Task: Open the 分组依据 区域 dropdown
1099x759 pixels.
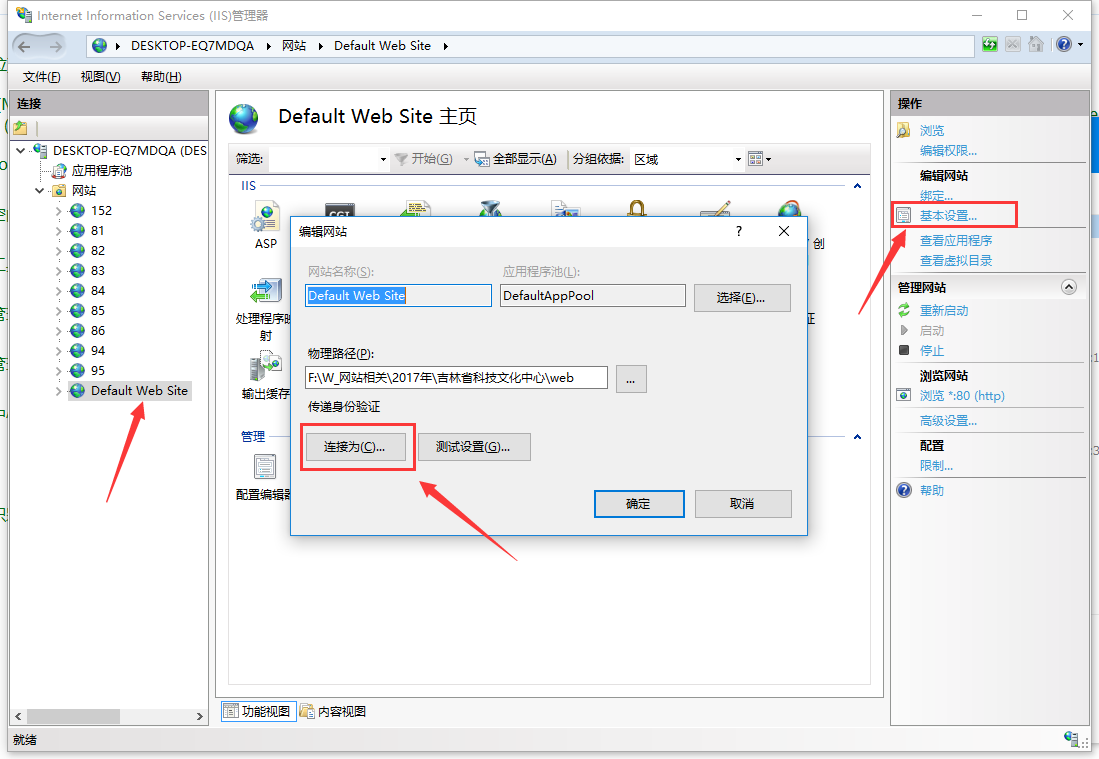Action: pyautogui.click(x=738, y=159)
